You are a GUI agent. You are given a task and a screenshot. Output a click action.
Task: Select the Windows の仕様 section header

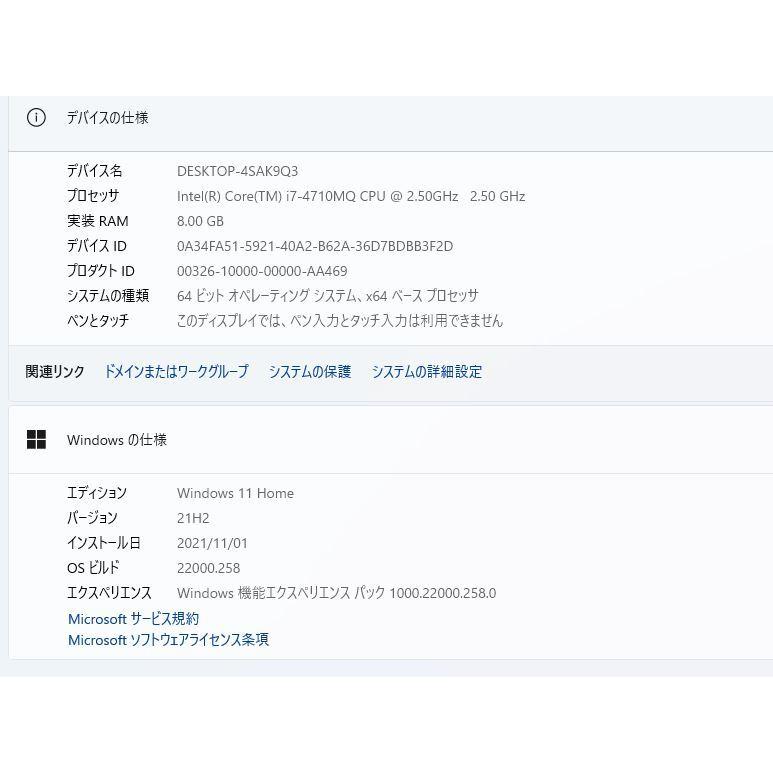pos(117,440)
